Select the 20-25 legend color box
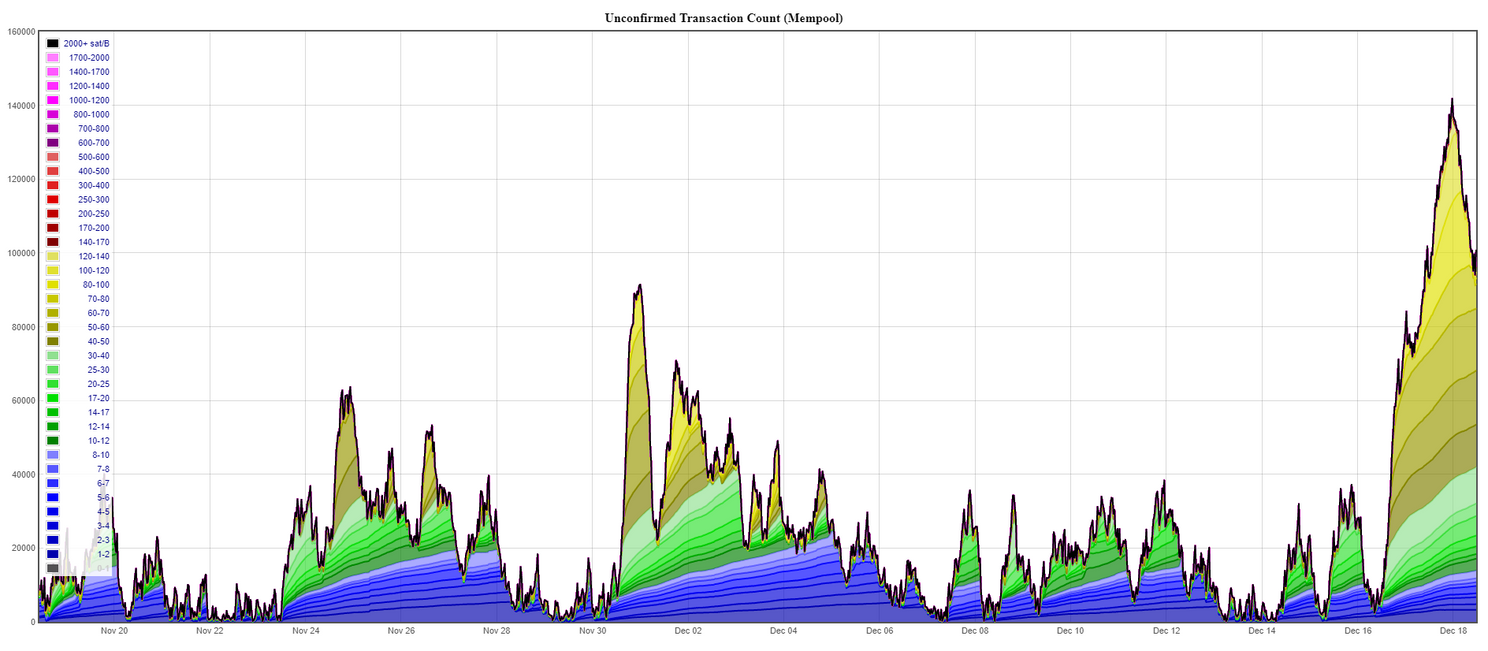This screenshot has height=651, width=1488. point(53,384)
